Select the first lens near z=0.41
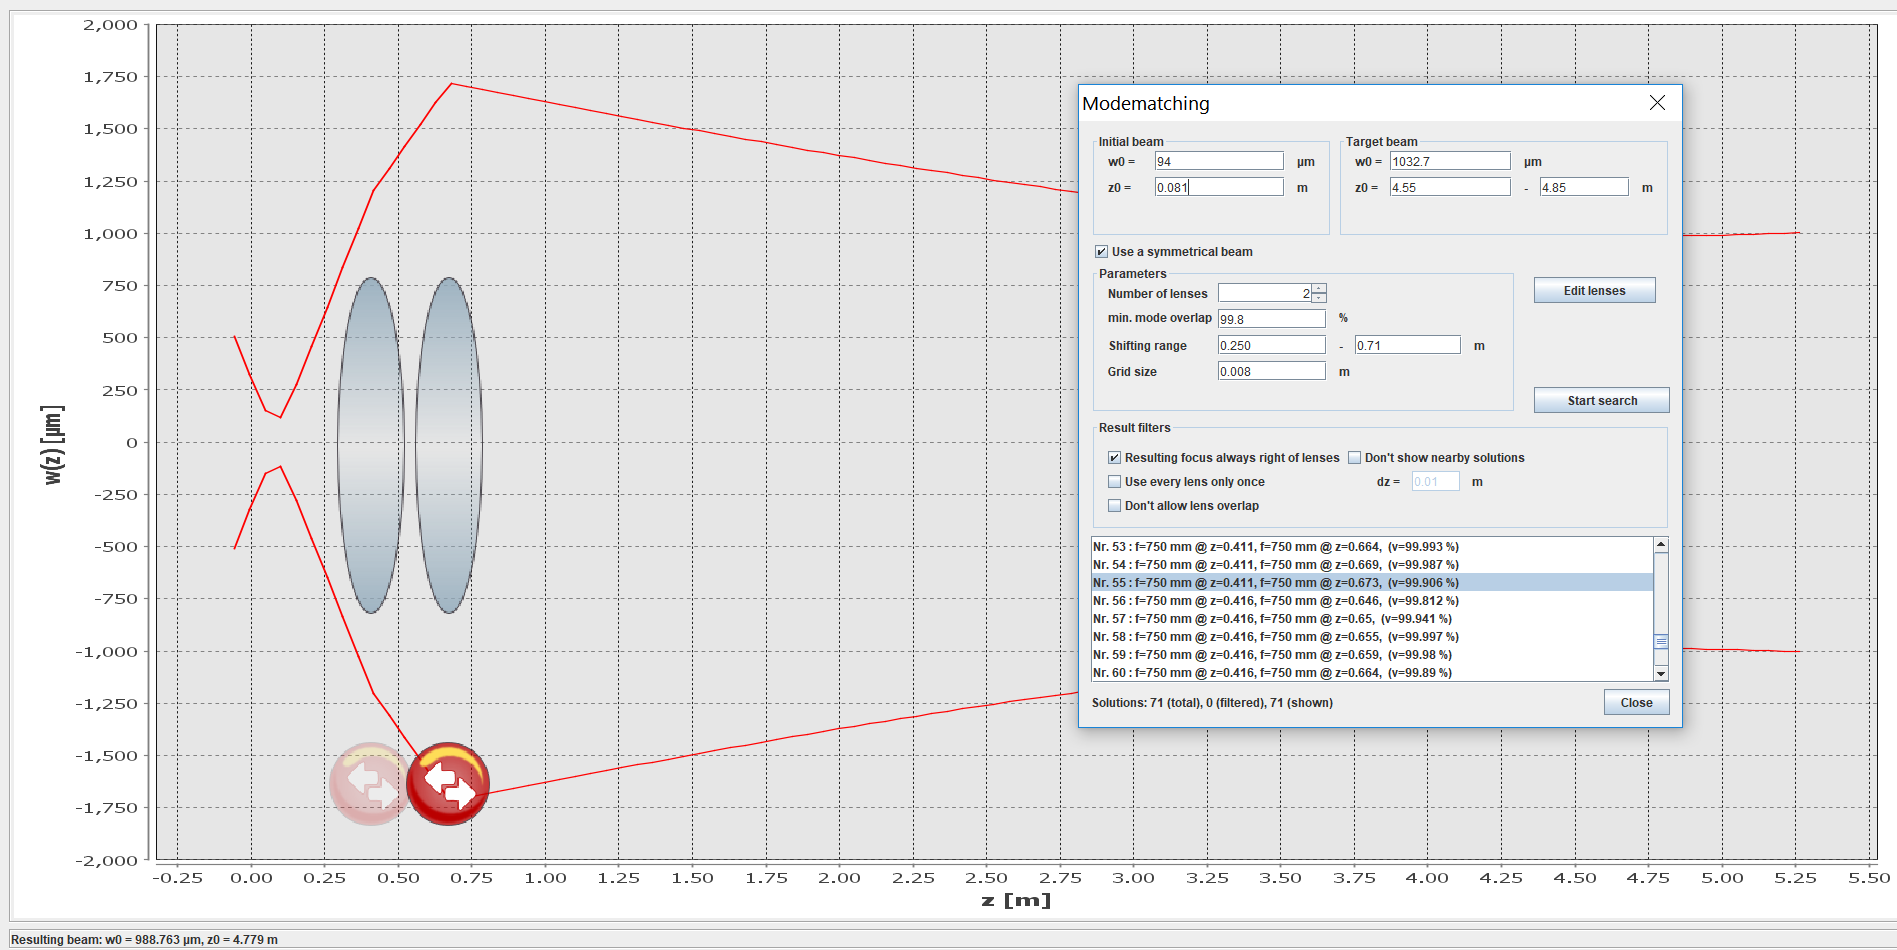The width and height of the screenshot is (1897, 950). [371, 445]
